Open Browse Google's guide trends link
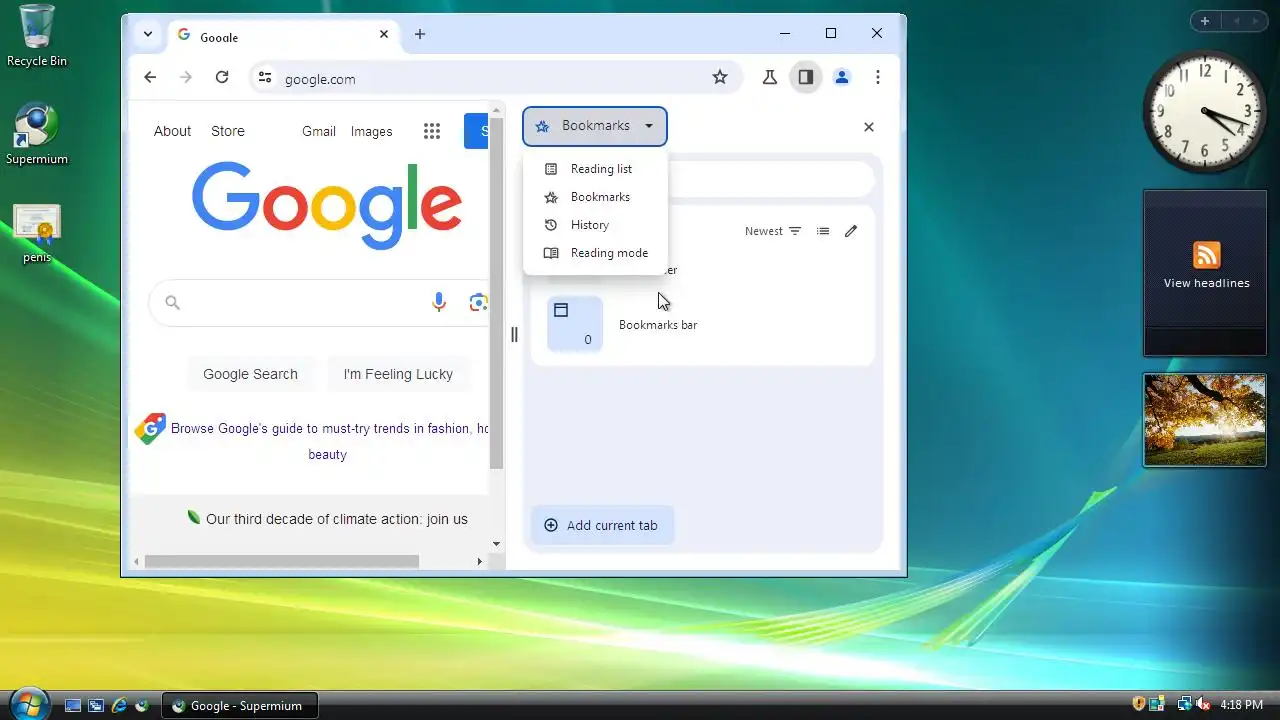The width and height of the screenshot is (1280, 720). click(328, 441)
